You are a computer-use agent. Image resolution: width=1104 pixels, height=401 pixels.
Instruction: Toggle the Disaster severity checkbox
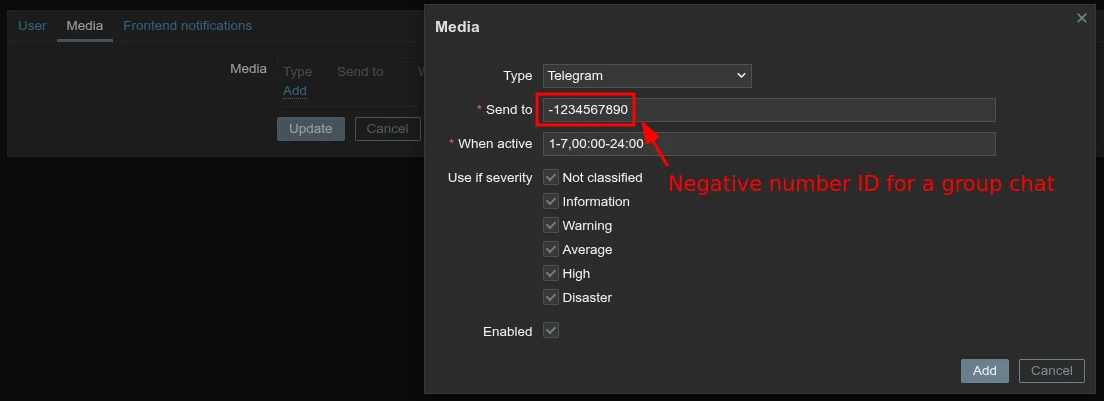tap(551, 297)
